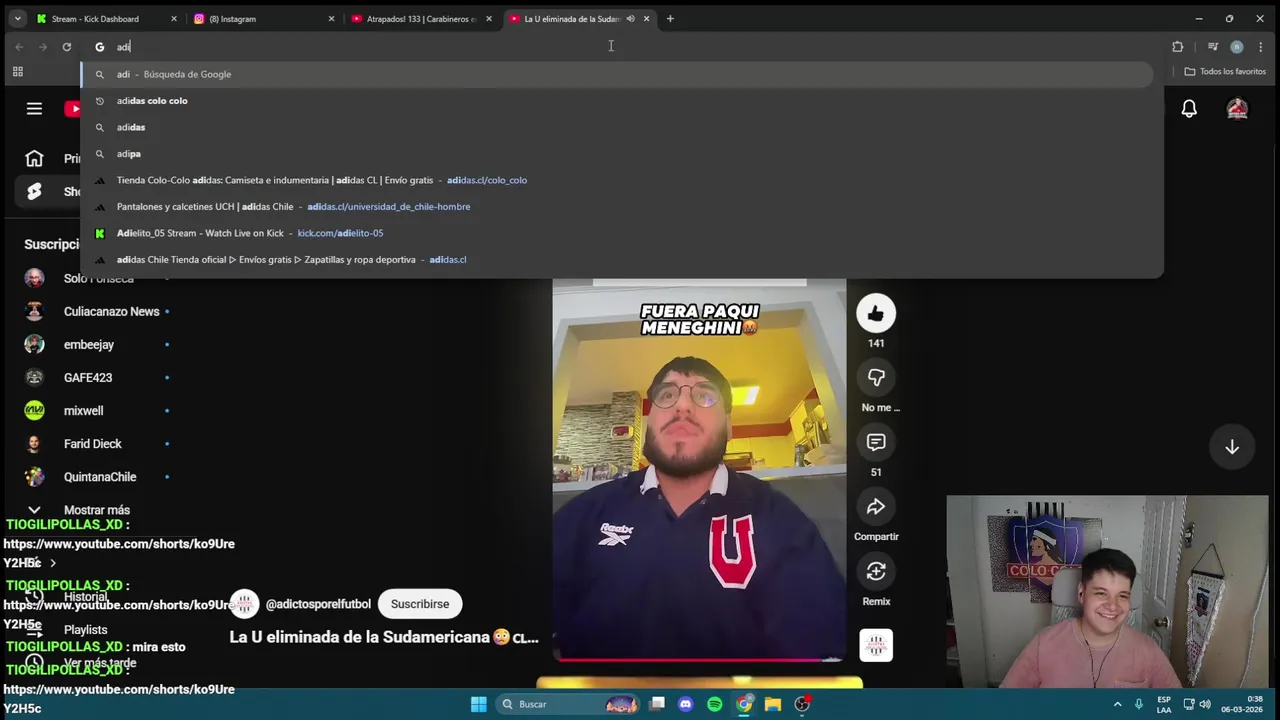Open Windows Start menu
The image size is (1280, 720).
478,704
